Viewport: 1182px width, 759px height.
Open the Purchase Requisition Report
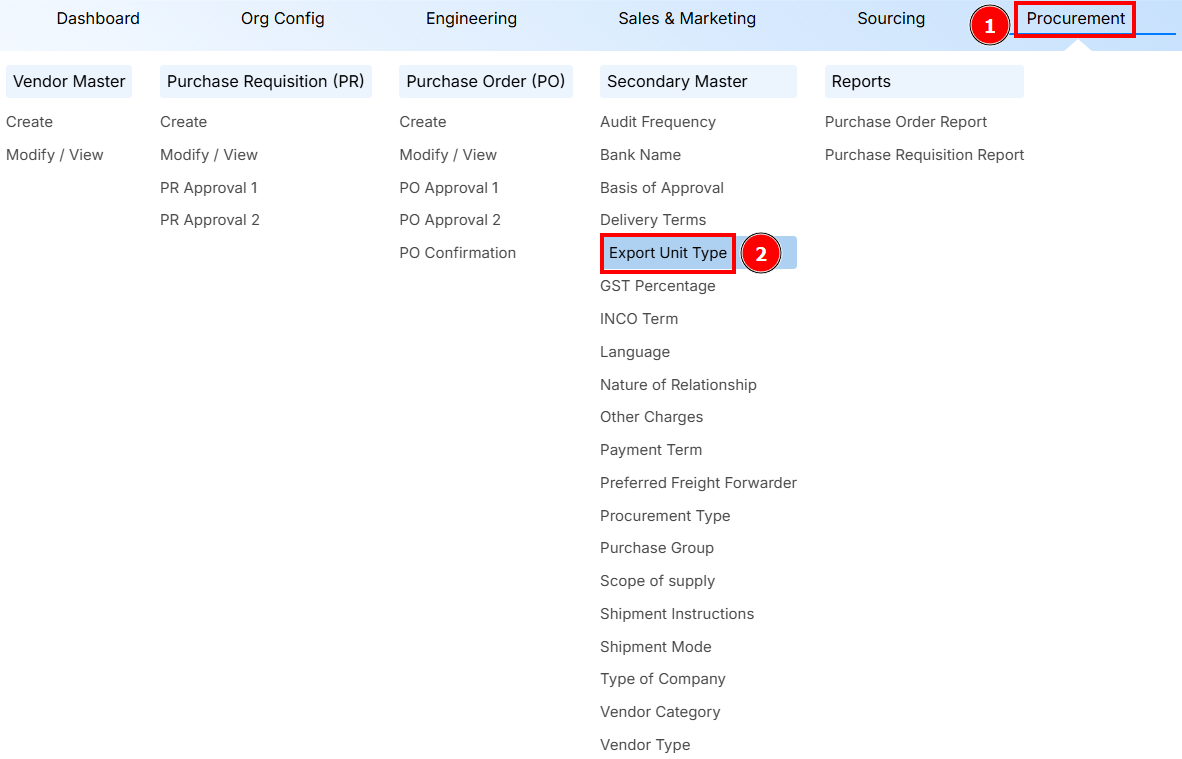pos(924,154)
